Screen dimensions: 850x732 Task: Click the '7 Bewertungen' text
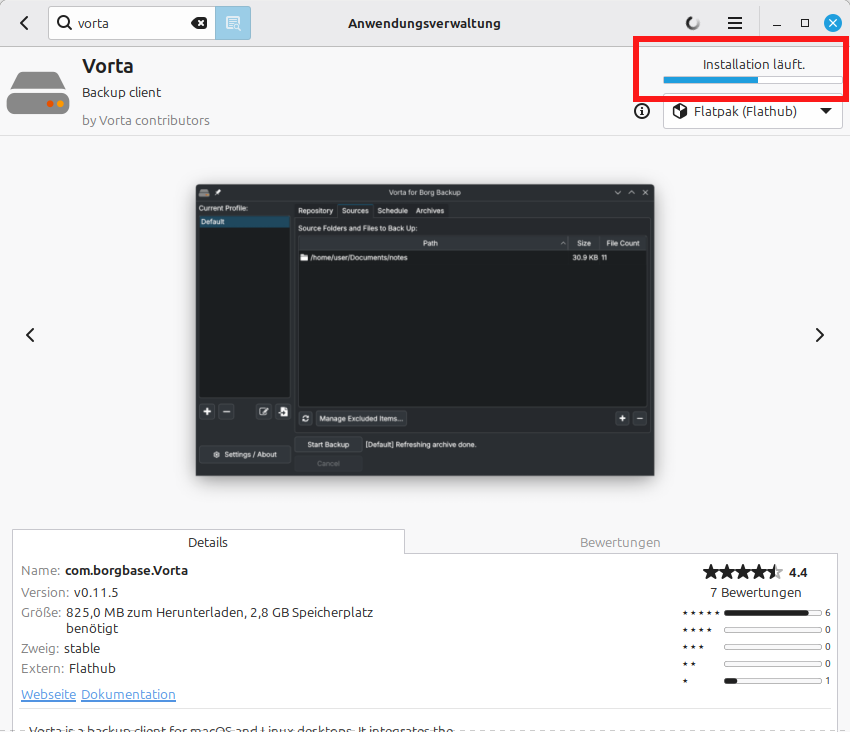[x=756, y=593]
